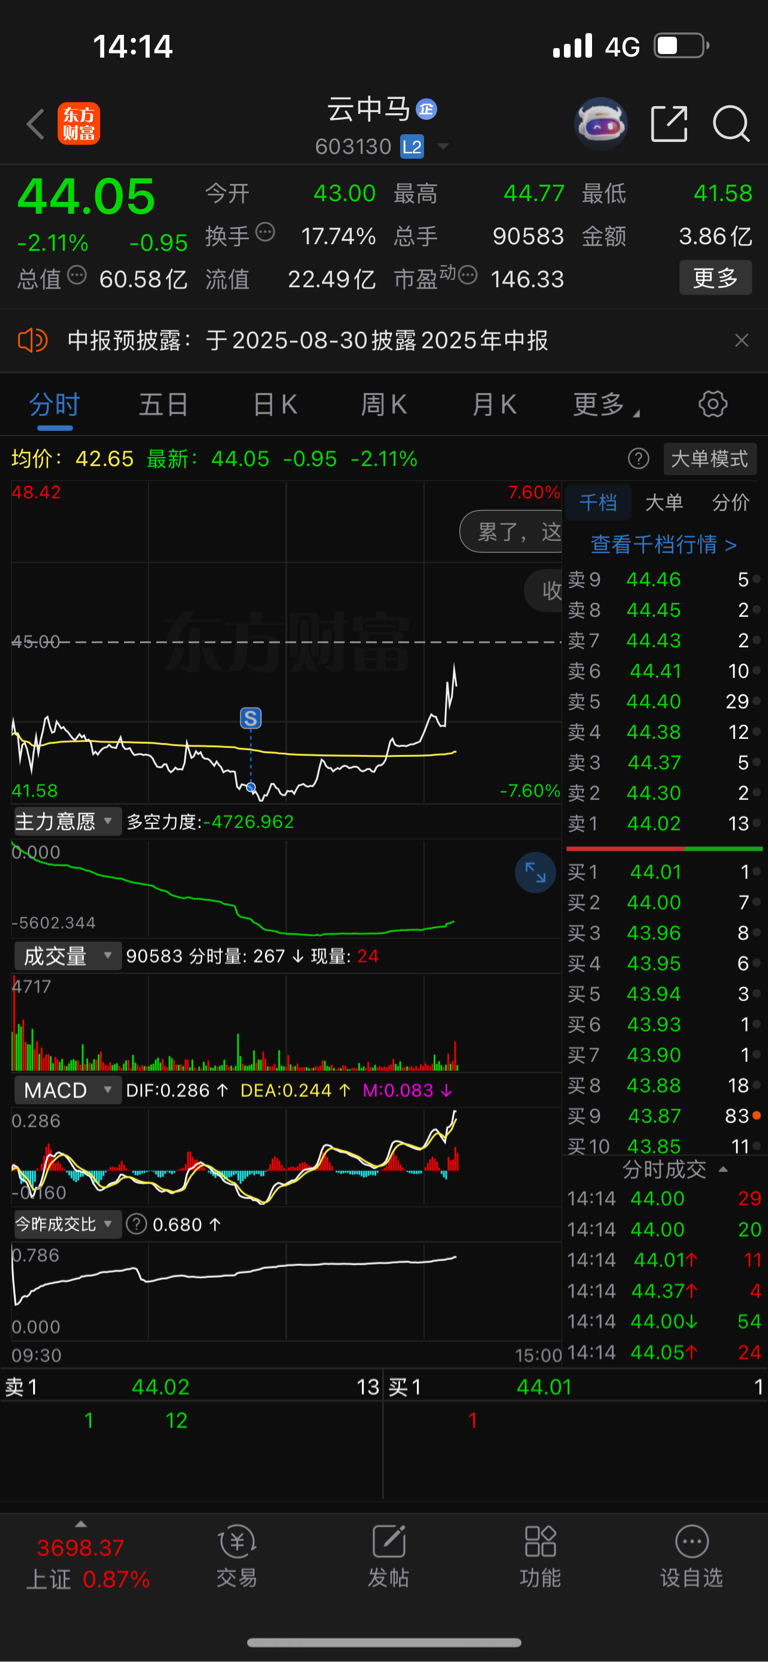Viewport: 768px width, 1662px height.
Task: Tap sell row 卖9 44.46
Action: coord(663,580)
